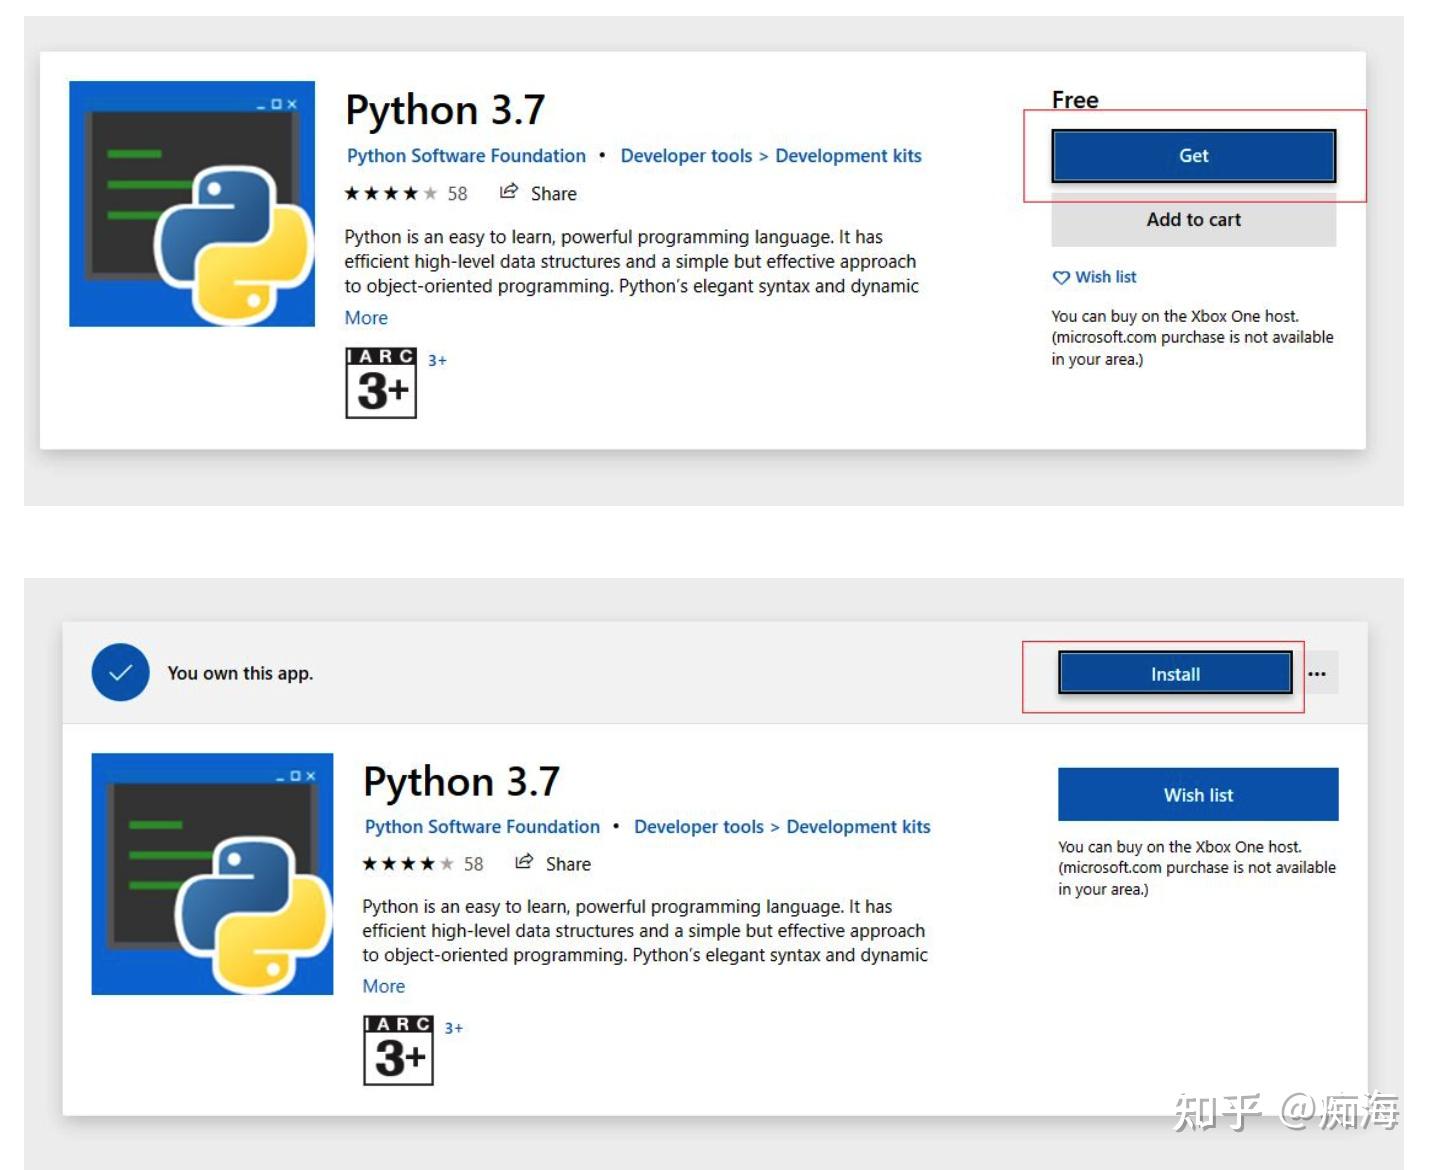Click the Share icon in bottom card

click(x=524, y=862)
